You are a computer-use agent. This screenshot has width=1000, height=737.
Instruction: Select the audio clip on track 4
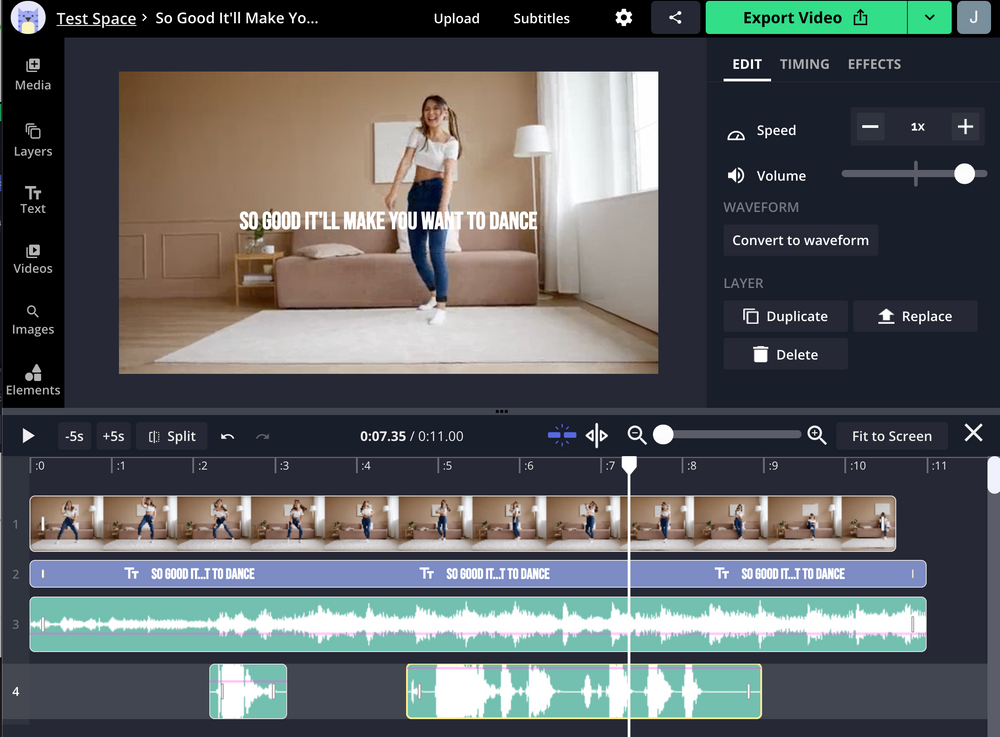[583, 691]
